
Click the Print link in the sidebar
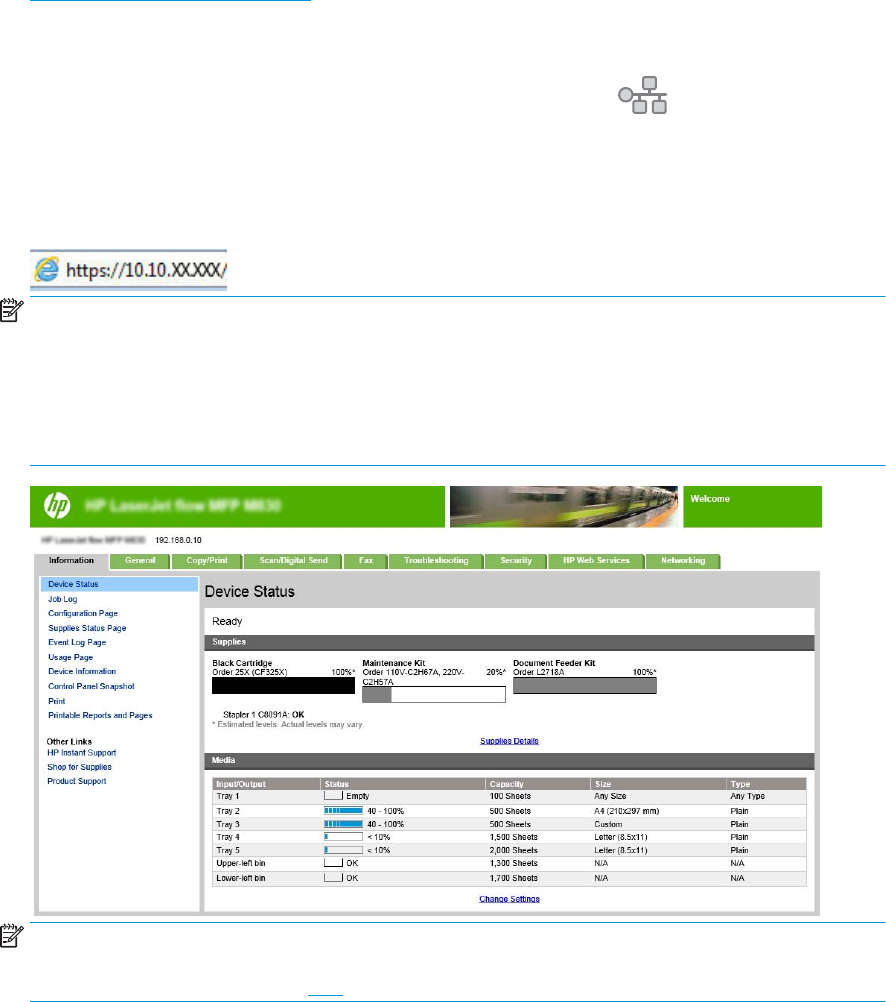57,701
